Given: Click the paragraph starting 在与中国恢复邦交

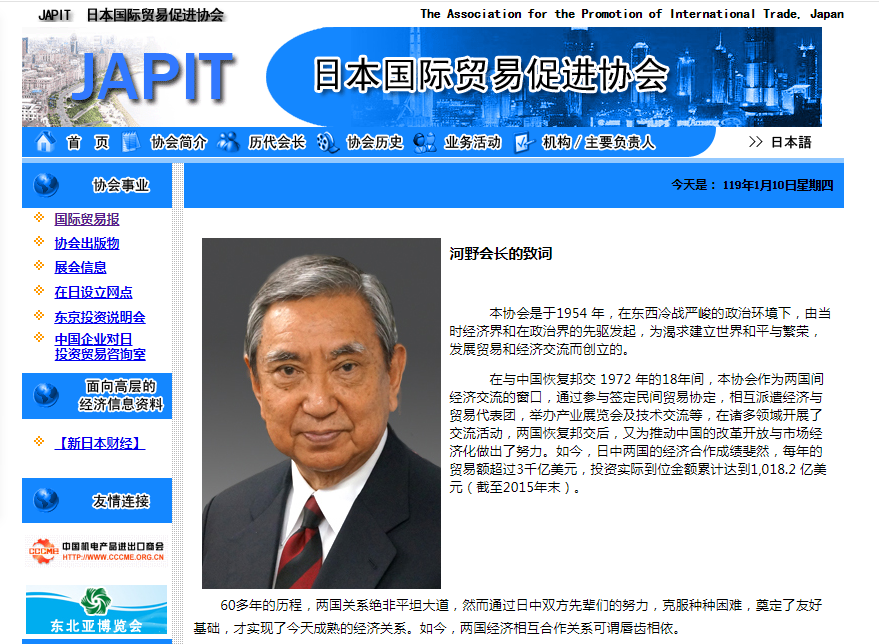Looking at the screenshot, I should click(637, 433).
